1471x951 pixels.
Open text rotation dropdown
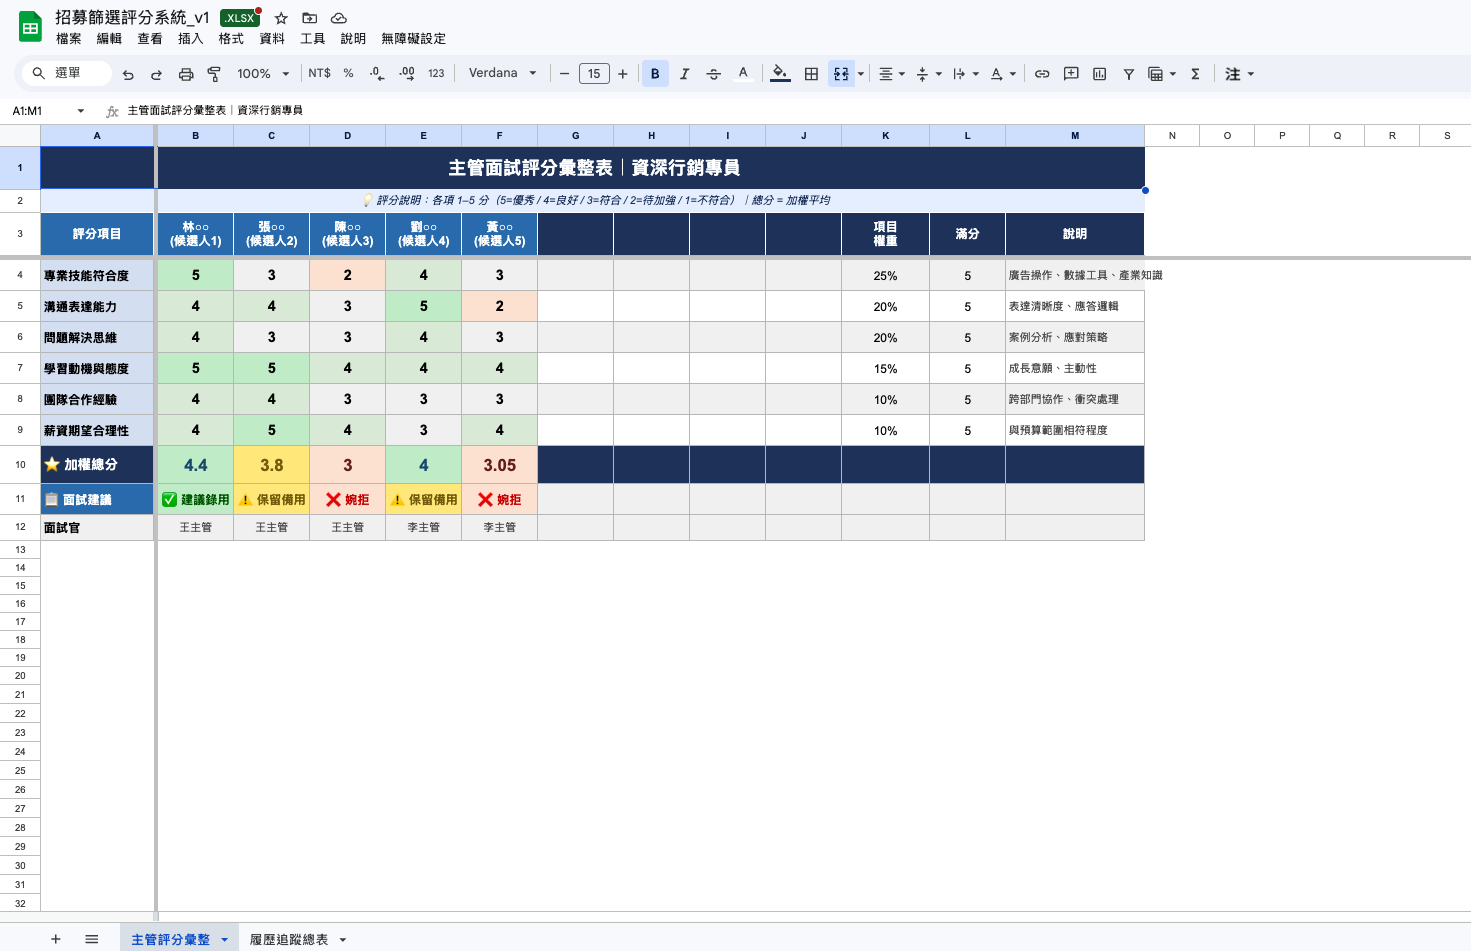tap(1003, 74)
